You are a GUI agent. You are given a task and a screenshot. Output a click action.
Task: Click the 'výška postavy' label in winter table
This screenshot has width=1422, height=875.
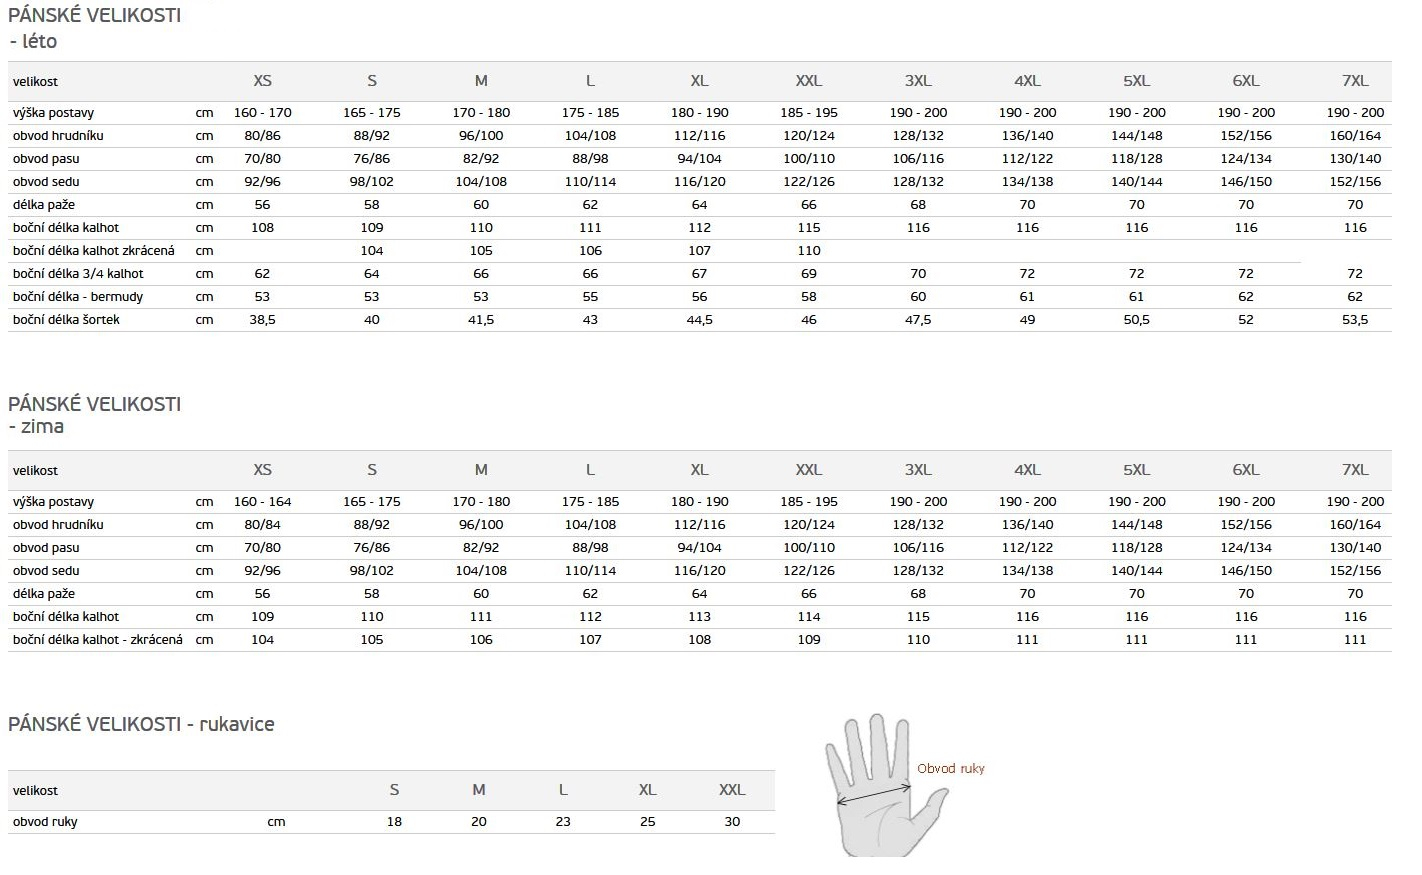53,502
